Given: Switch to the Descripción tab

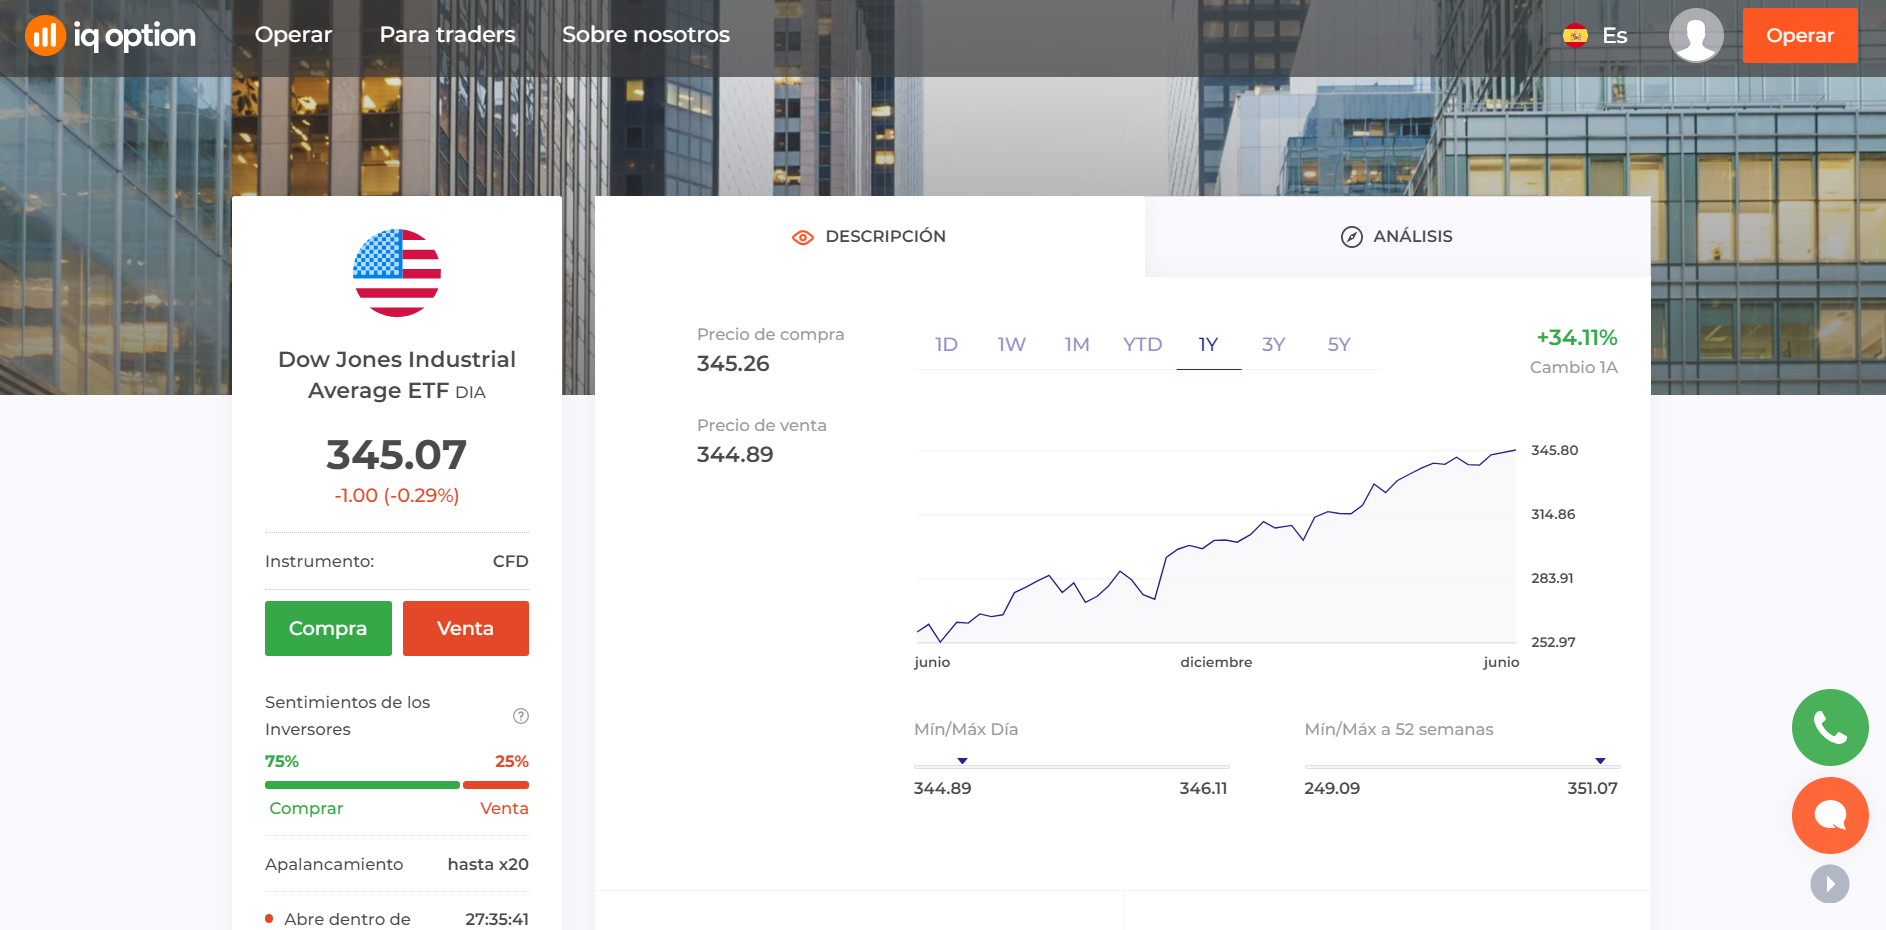Looking at the screenshot, I should tap(870, 236).
